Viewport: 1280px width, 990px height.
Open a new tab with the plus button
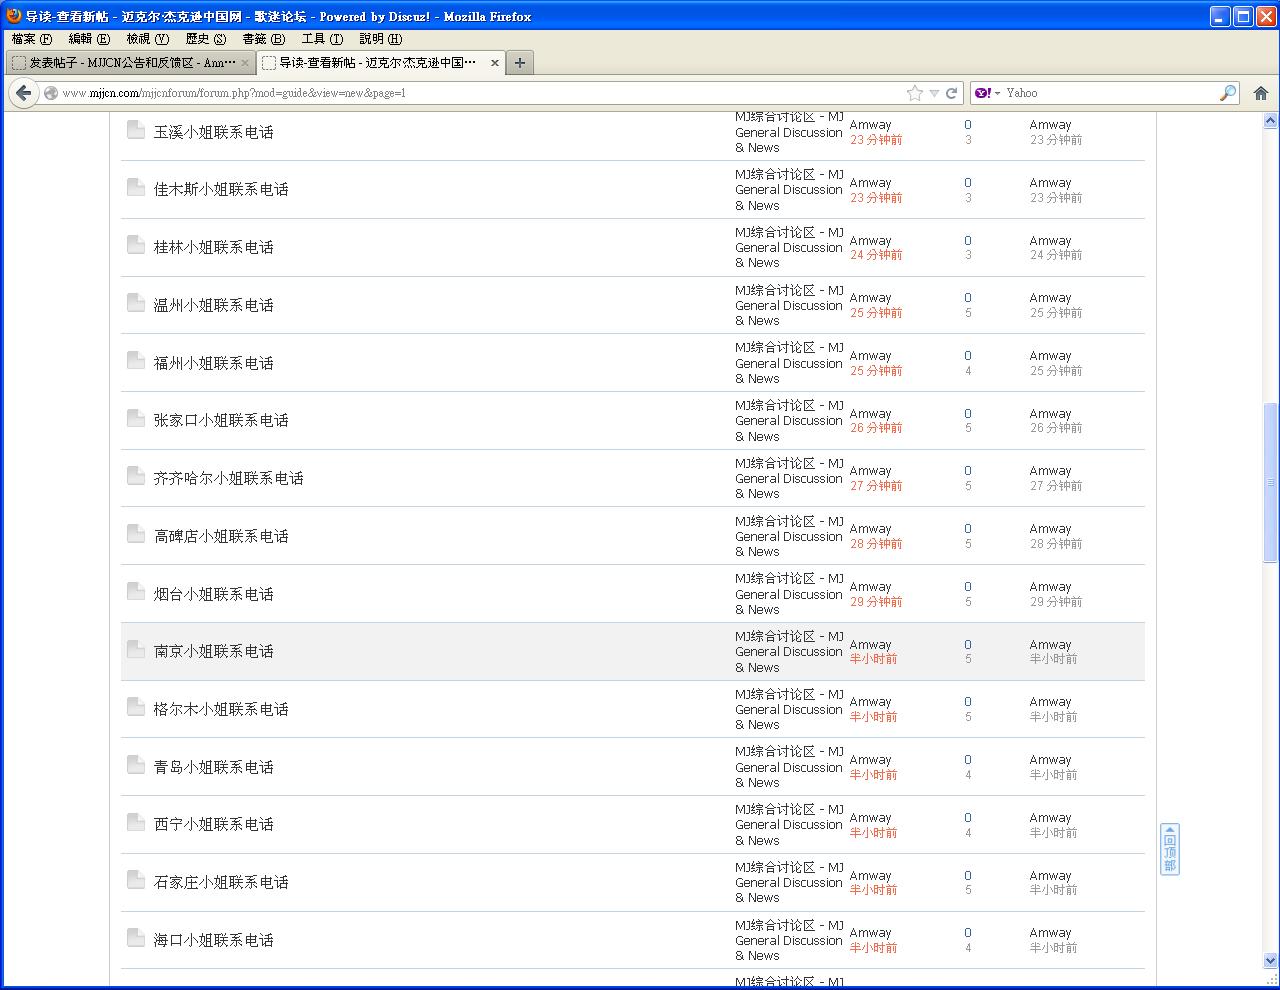point(519,63)
